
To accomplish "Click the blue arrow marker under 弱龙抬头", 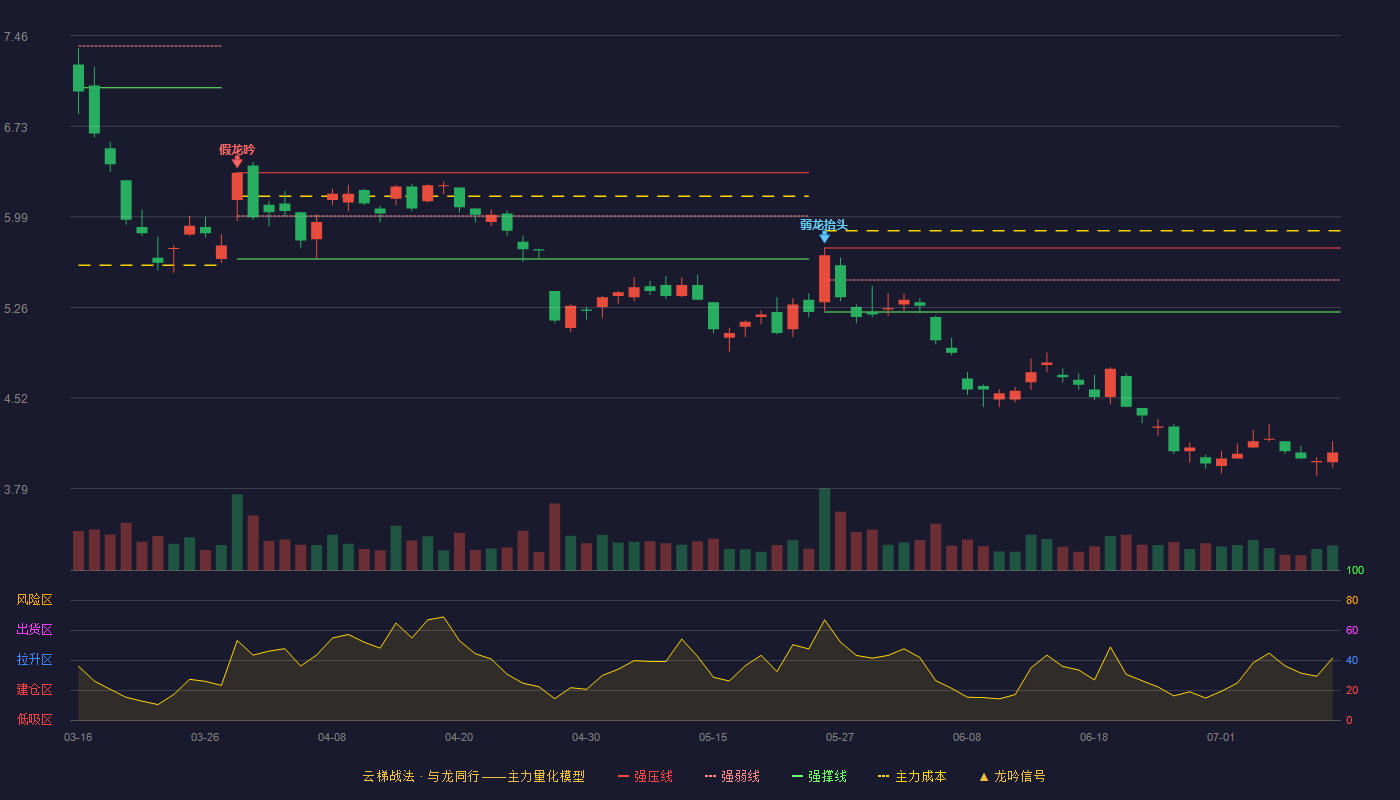I will [x=824, y=237].
